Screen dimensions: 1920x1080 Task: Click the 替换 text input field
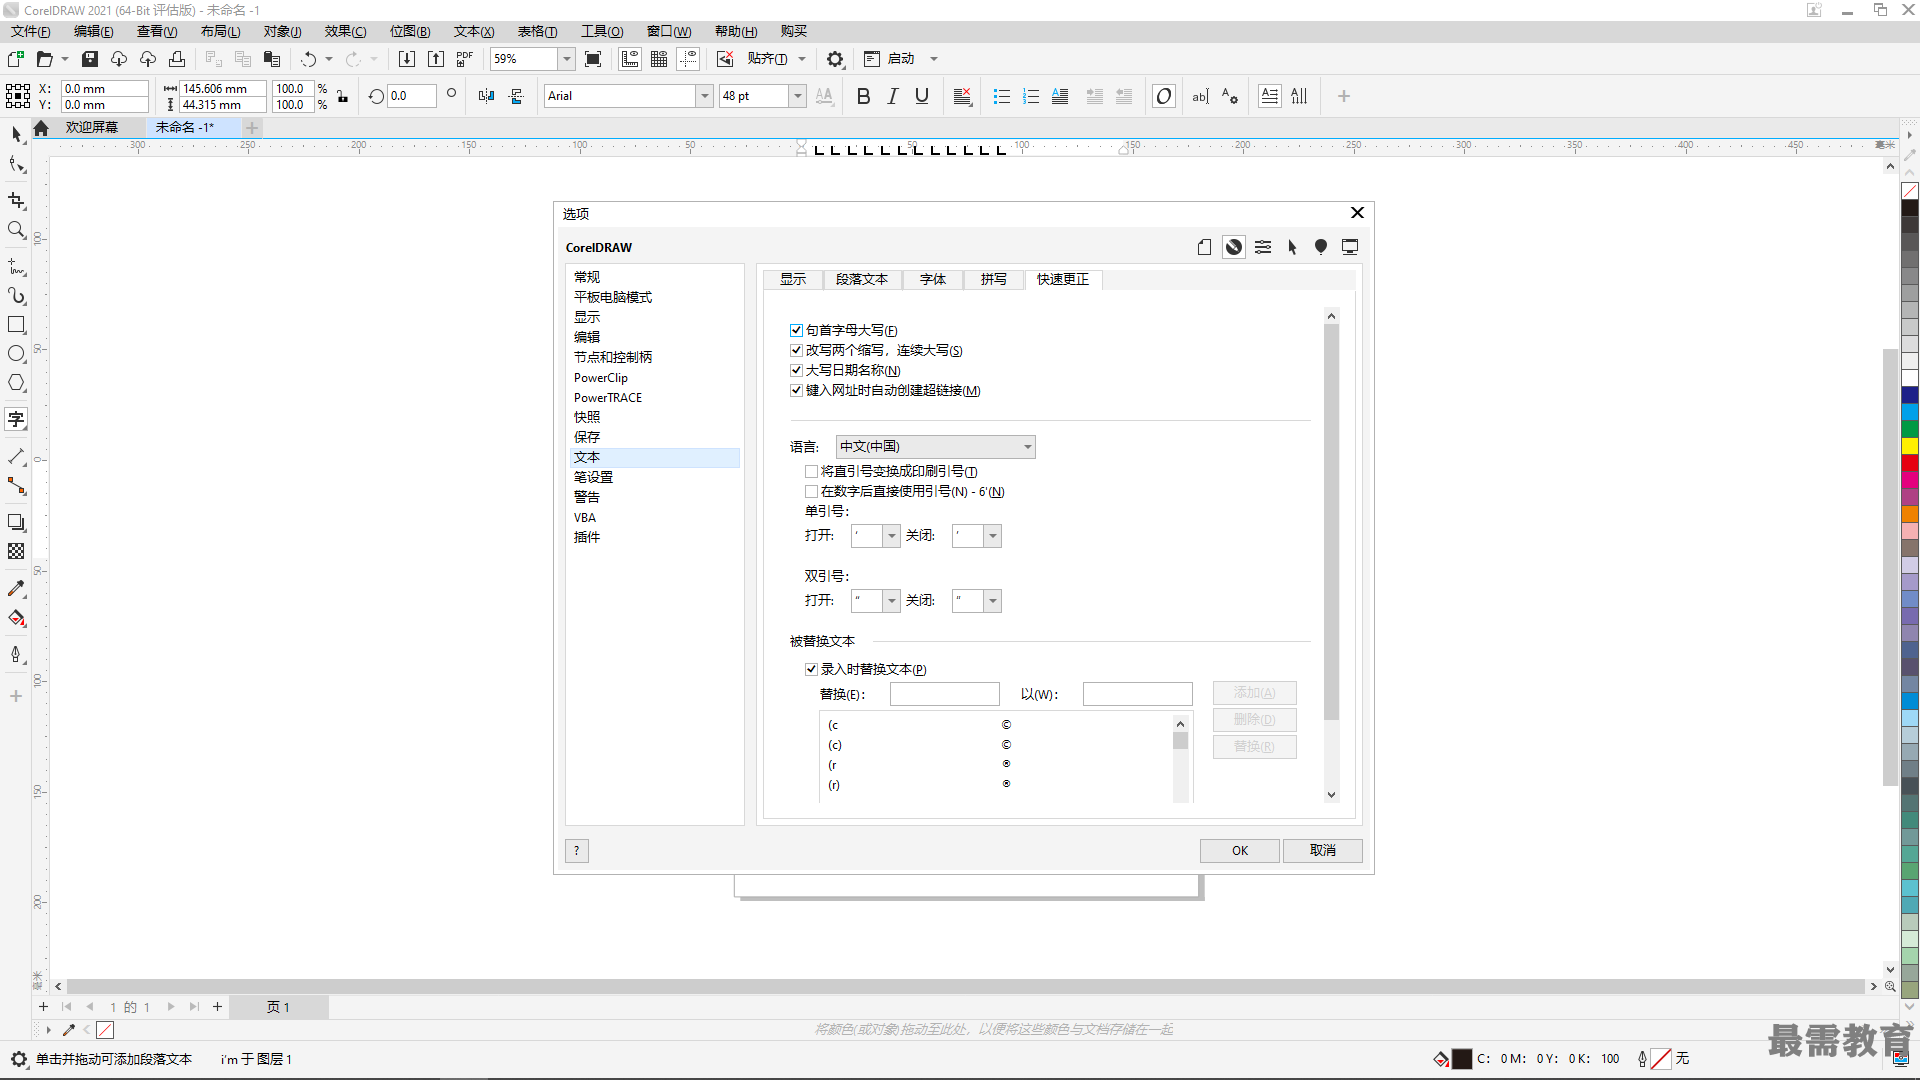944,694
